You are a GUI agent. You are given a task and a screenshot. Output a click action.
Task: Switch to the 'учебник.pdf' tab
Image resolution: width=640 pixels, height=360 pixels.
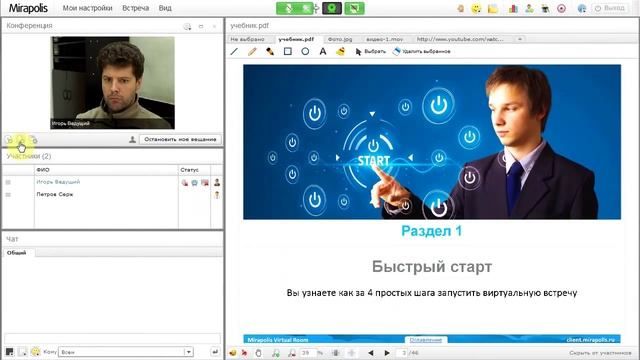[296, 39]
